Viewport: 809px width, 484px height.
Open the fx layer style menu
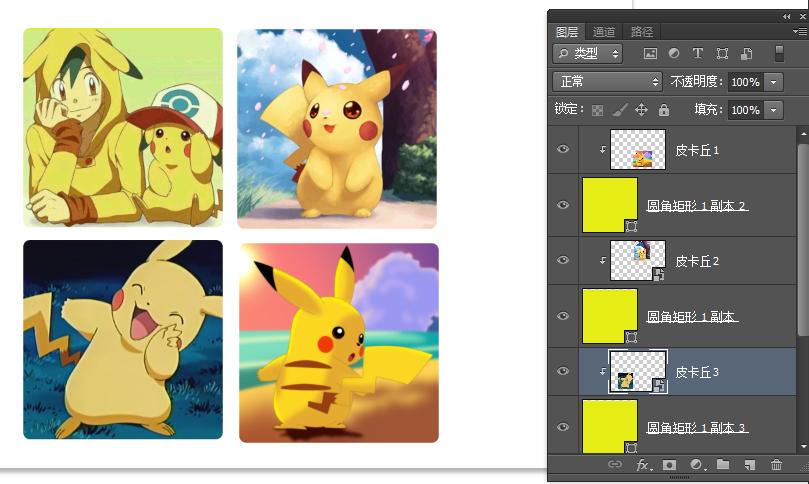click(643, 465)
